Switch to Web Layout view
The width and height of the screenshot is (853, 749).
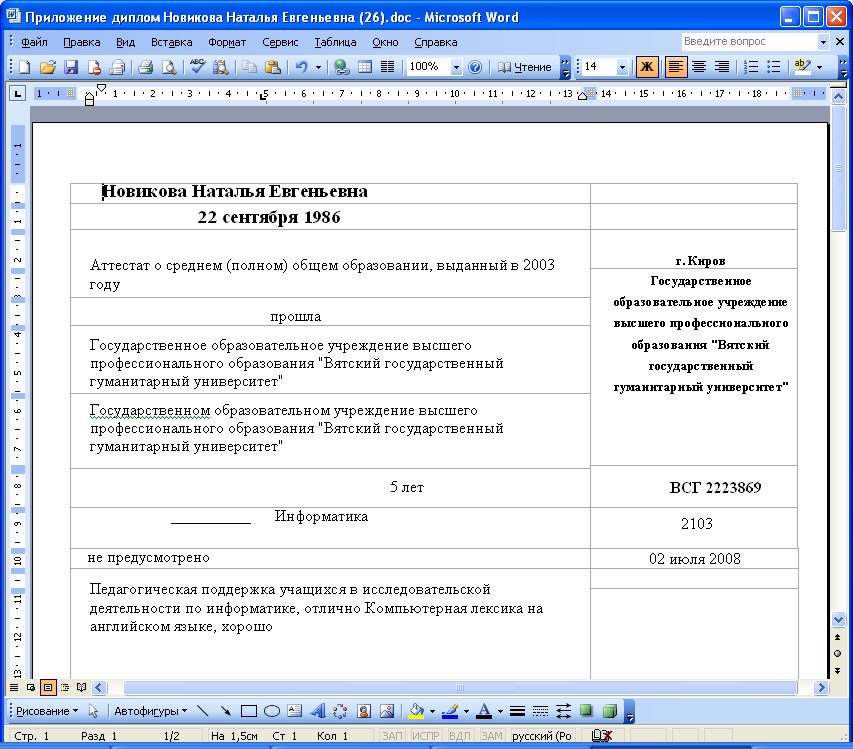tap(31, 688)
